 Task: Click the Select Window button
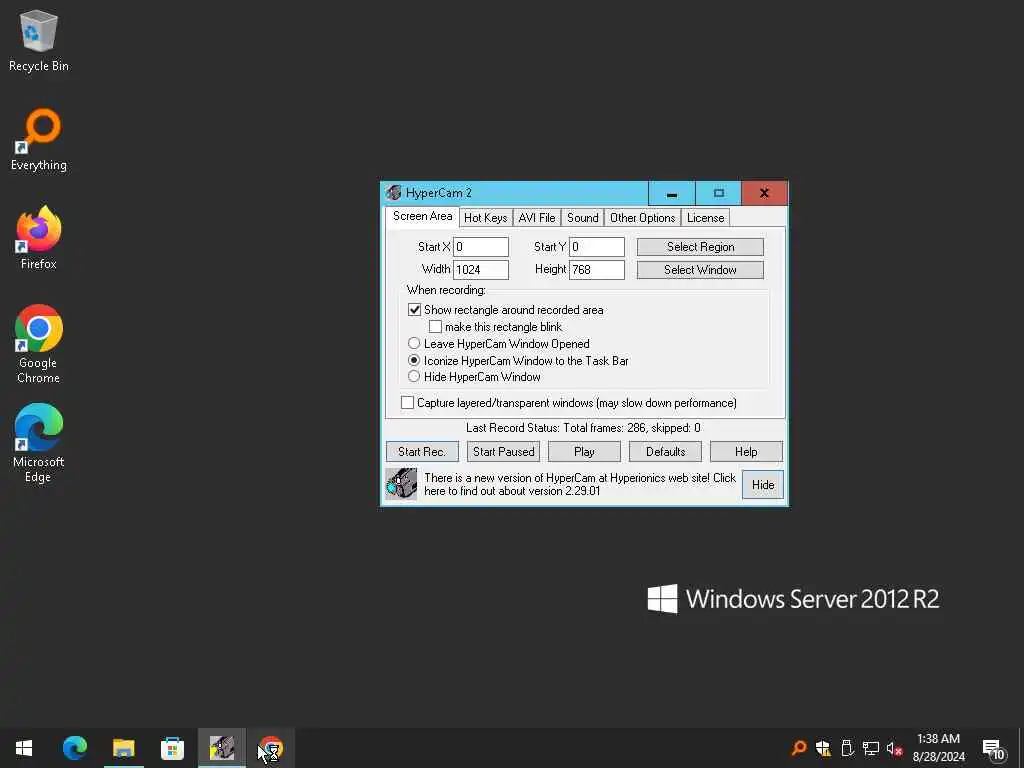[700, 270]
